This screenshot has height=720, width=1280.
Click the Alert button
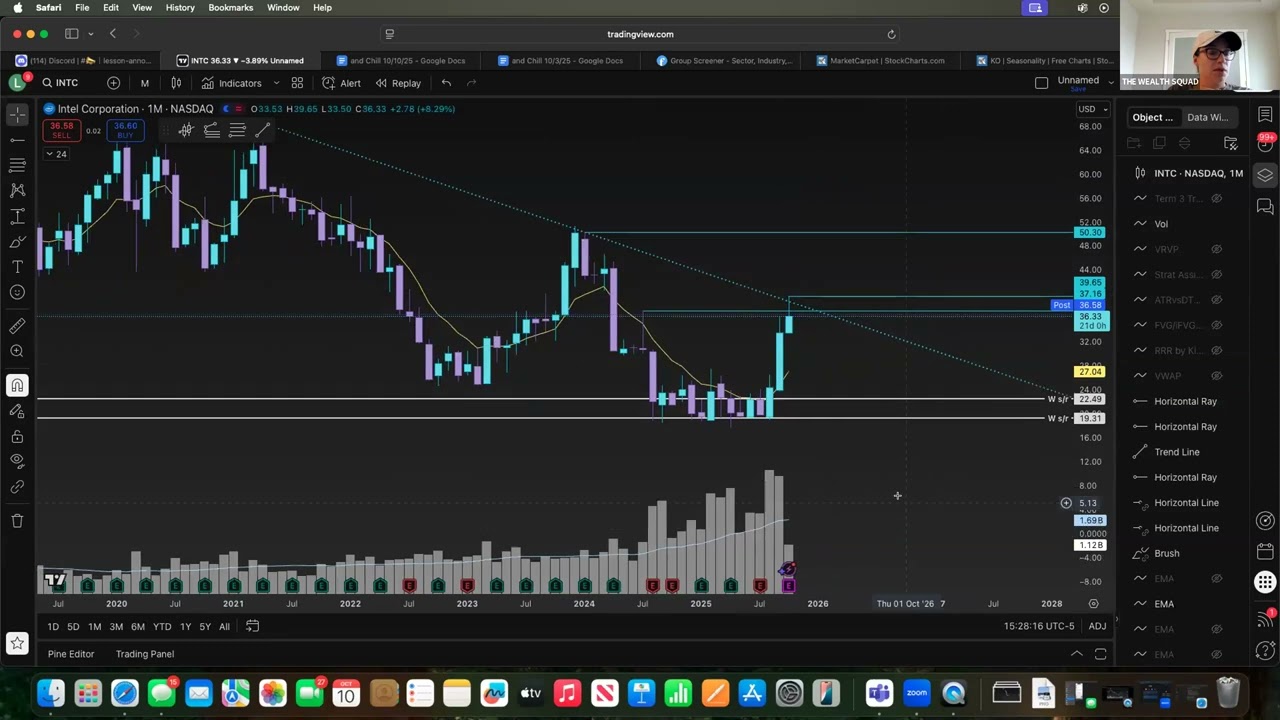click(341, 83)
